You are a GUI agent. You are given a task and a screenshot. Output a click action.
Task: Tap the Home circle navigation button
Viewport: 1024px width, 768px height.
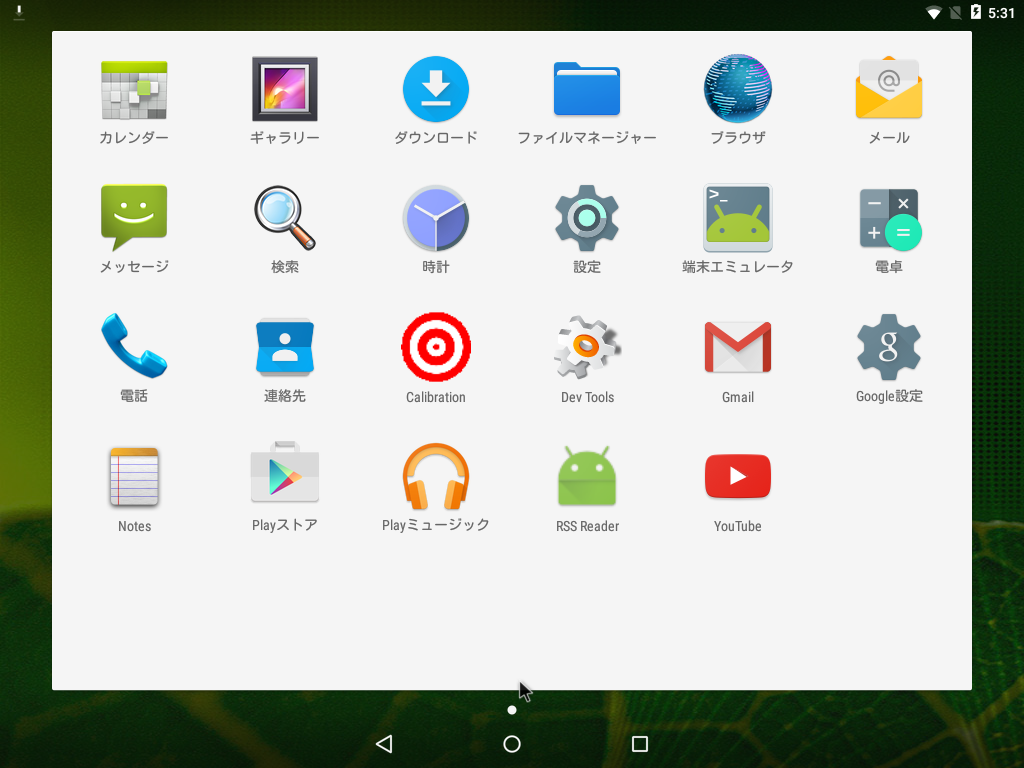pos(512,744)
